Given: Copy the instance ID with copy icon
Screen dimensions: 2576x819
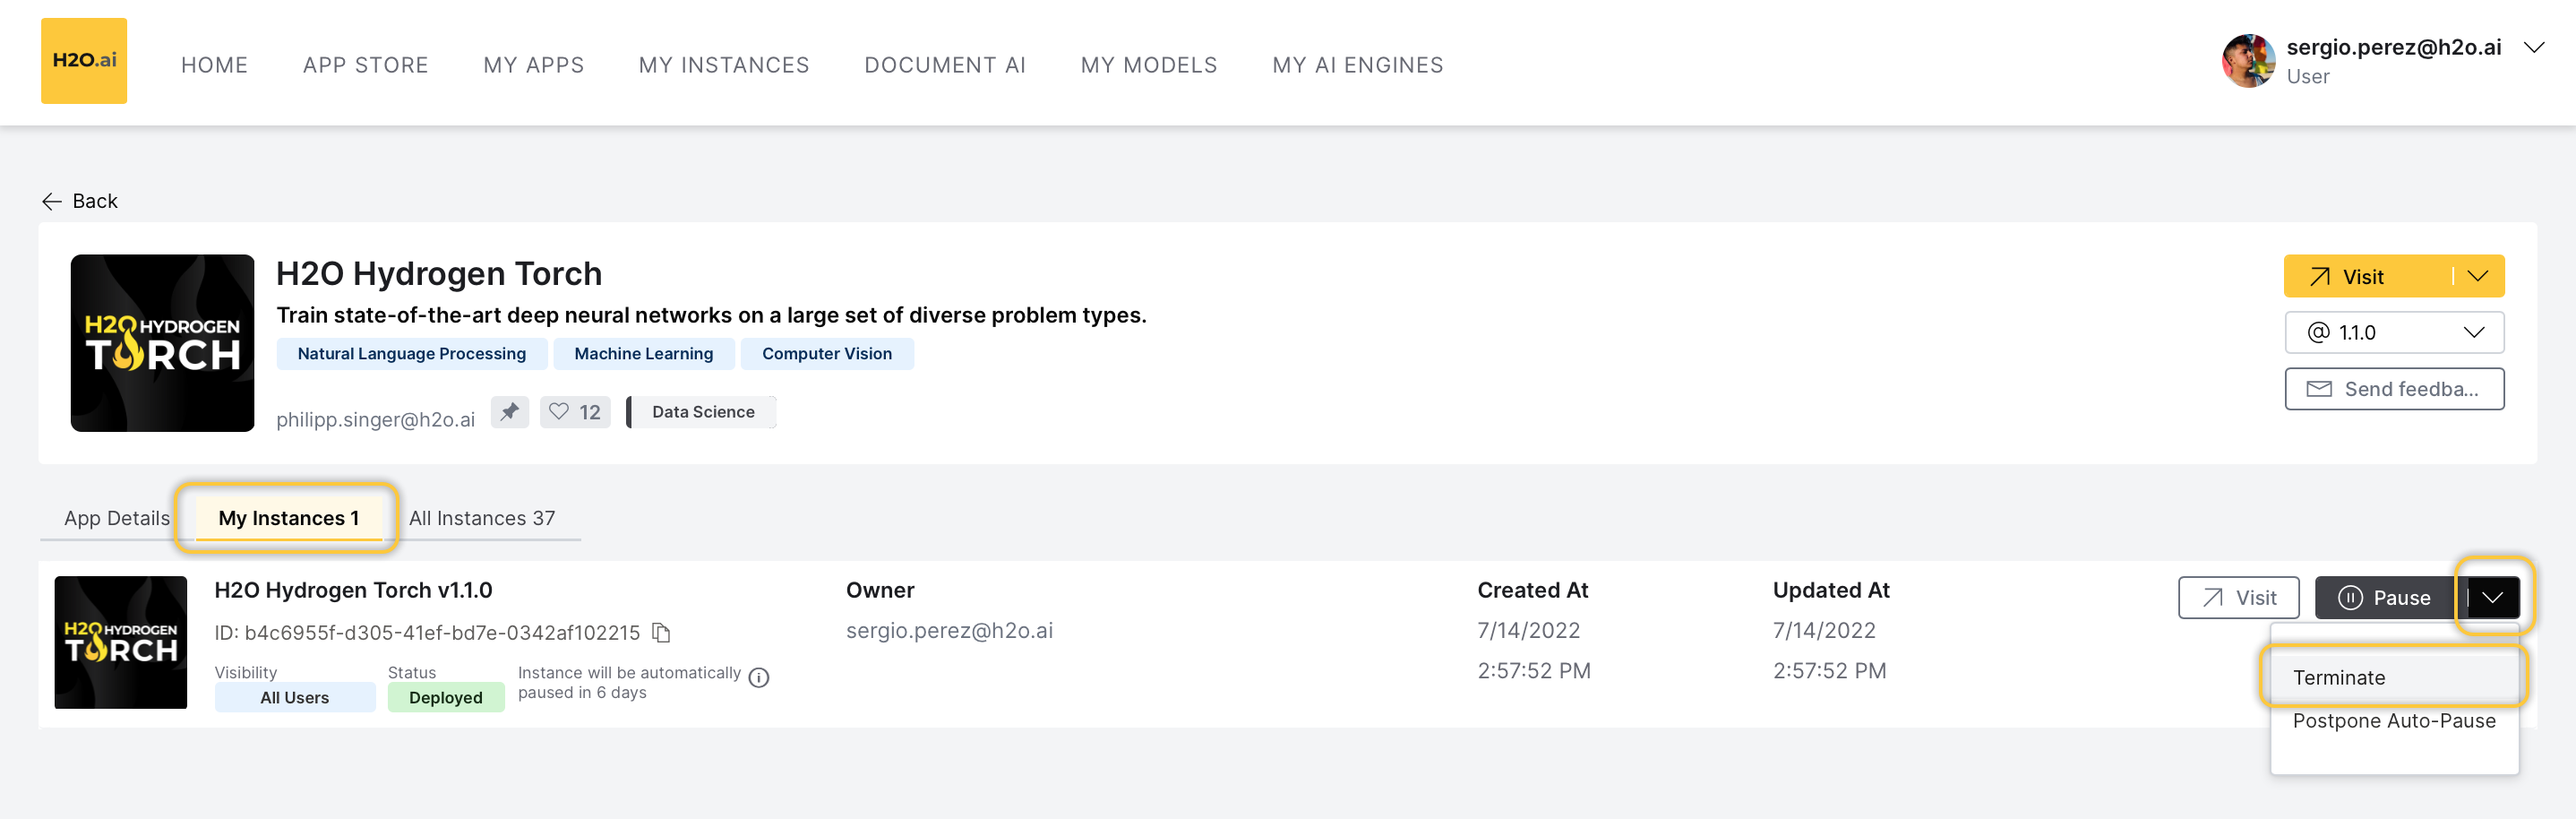Looking at the screenshot, I should point(661,633).
